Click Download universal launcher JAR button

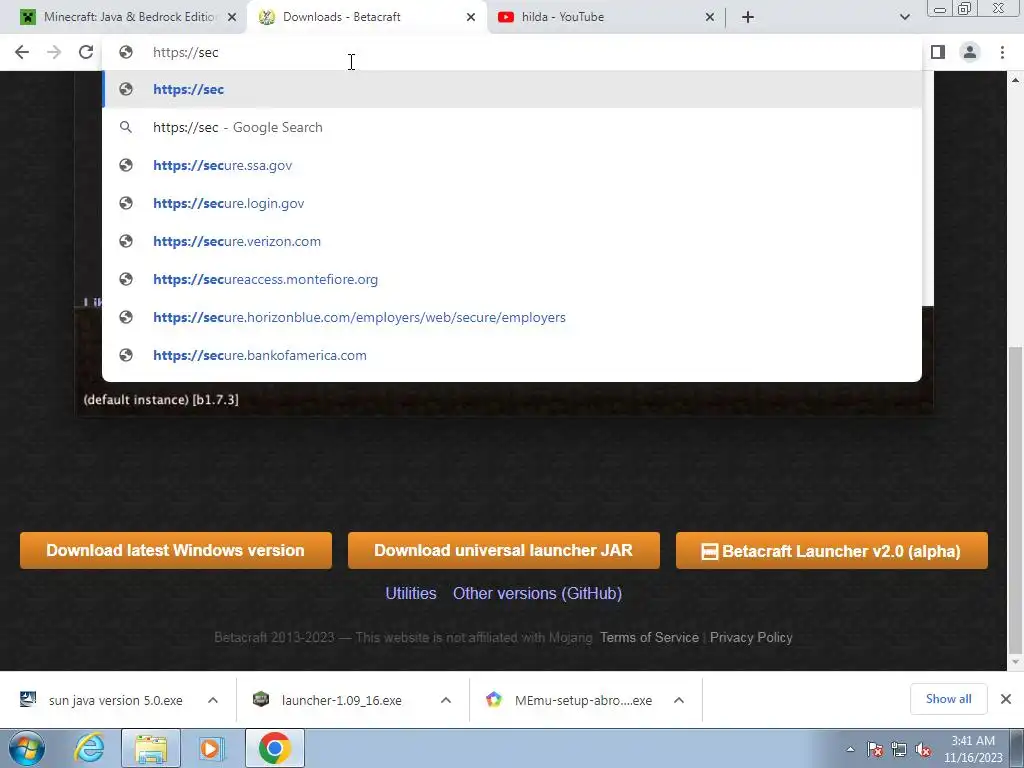504,551
